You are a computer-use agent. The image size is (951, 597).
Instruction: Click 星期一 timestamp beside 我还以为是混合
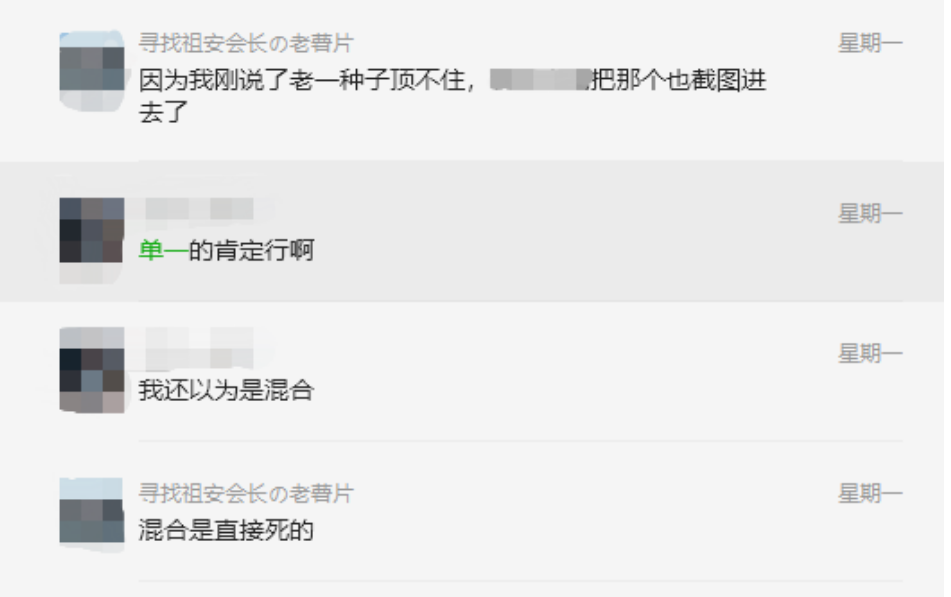[x=870, y=353]
